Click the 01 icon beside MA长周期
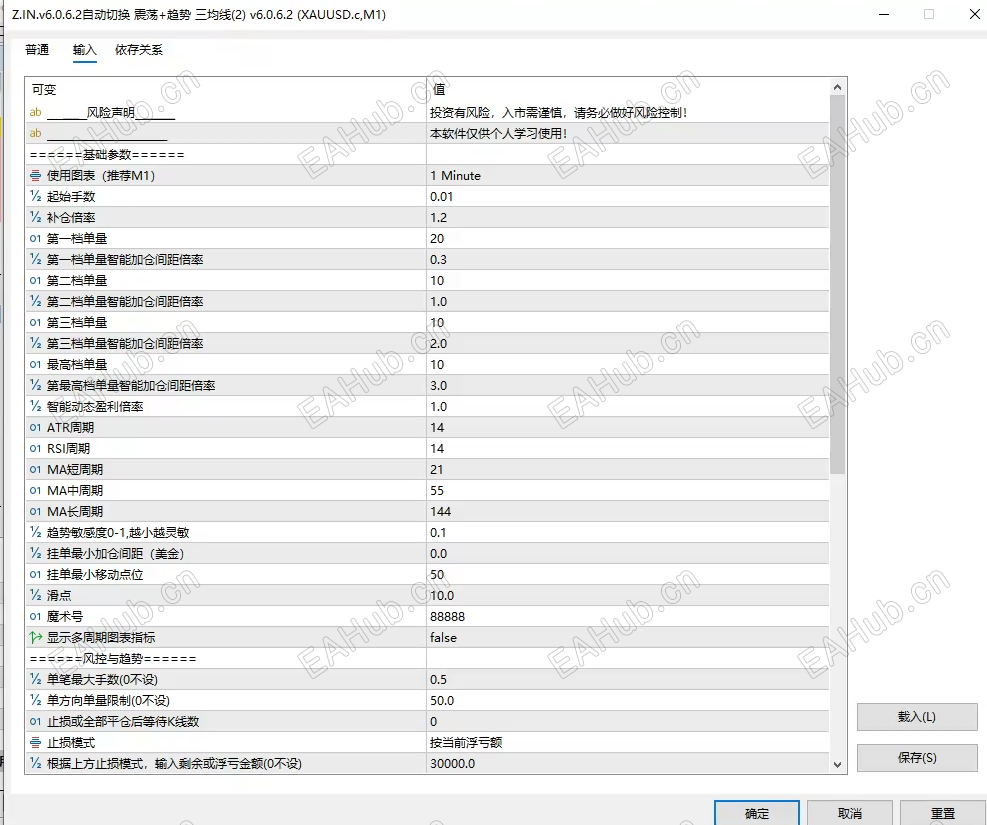The height and width of the screenshot is (825, 987). coord(35,511)
